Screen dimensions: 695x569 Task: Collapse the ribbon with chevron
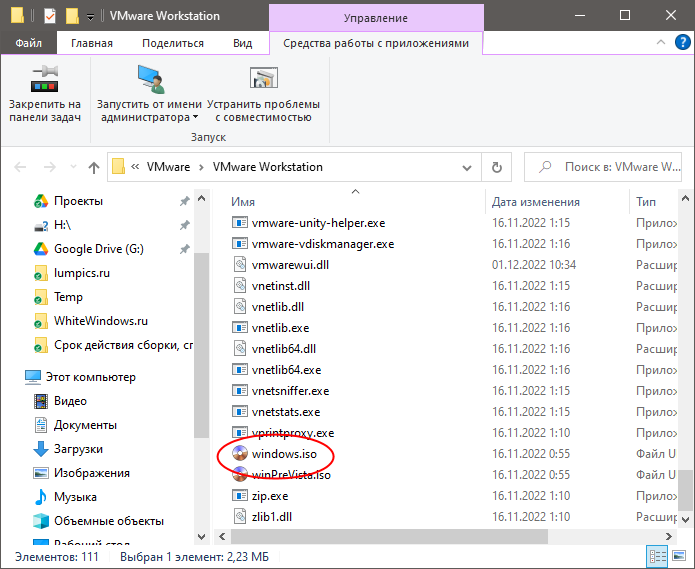tap(661, 42)
